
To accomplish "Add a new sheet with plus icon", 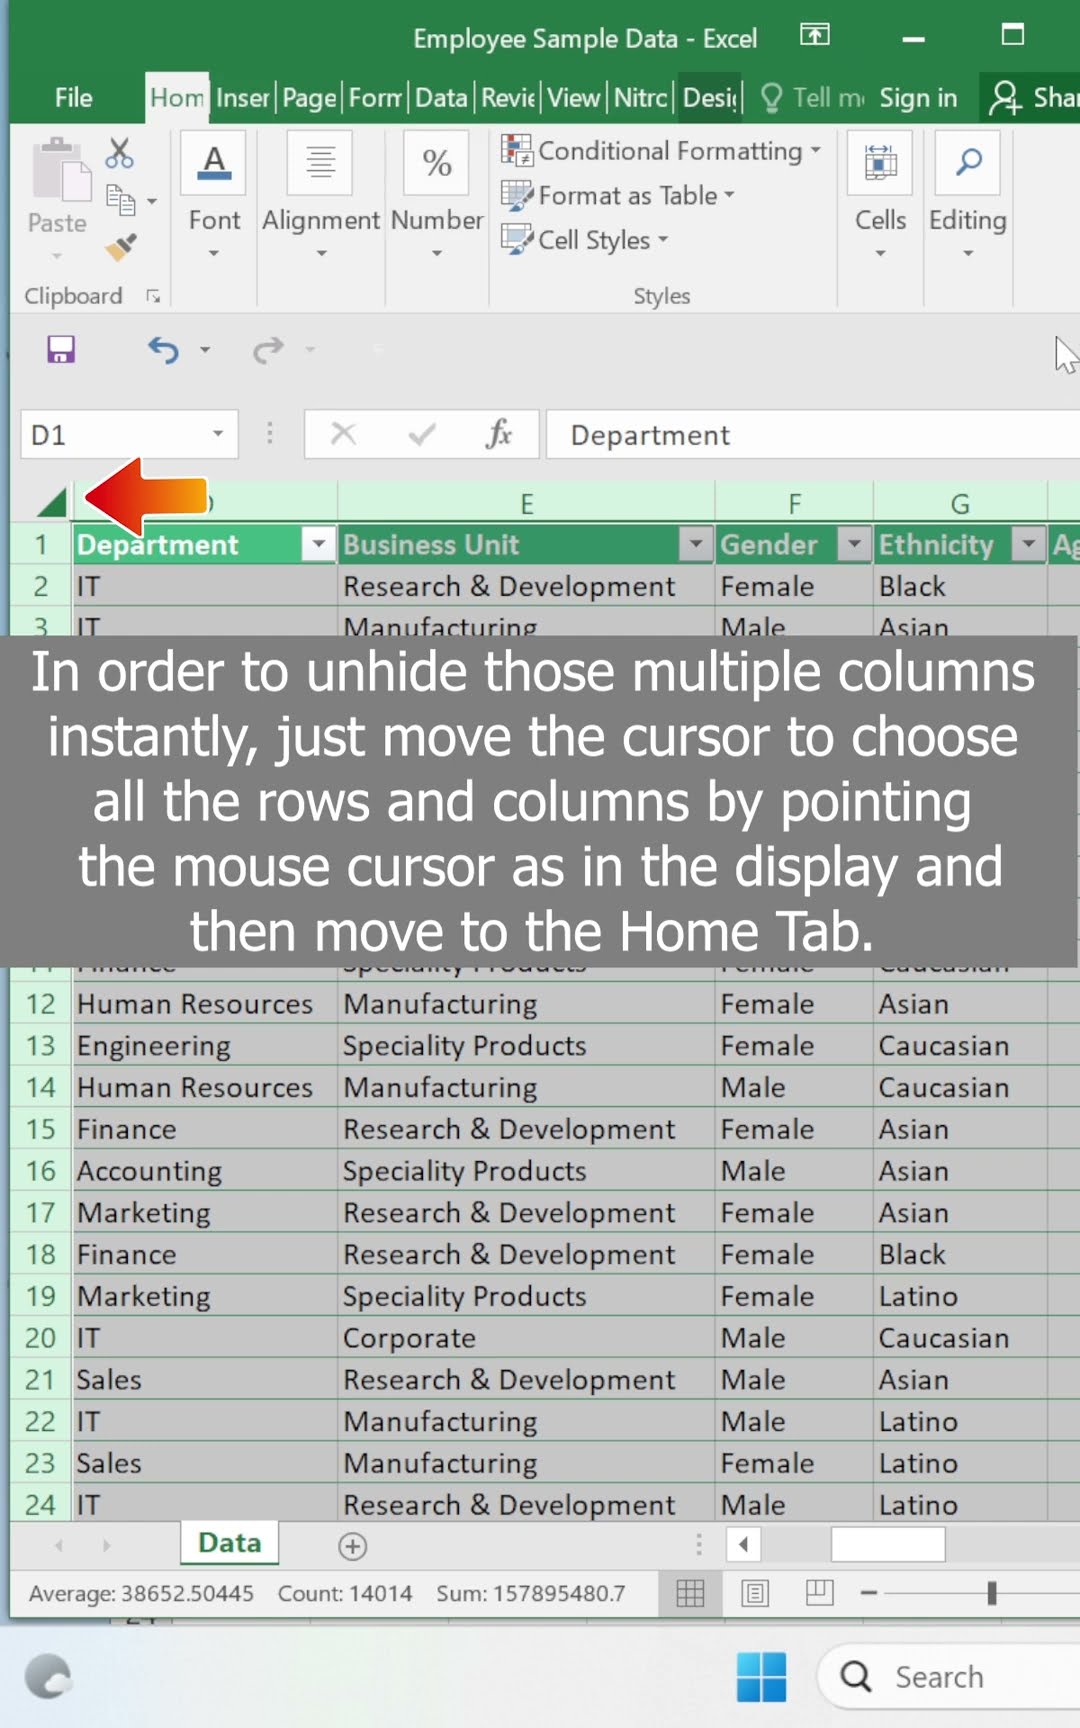I will 352,1546.
